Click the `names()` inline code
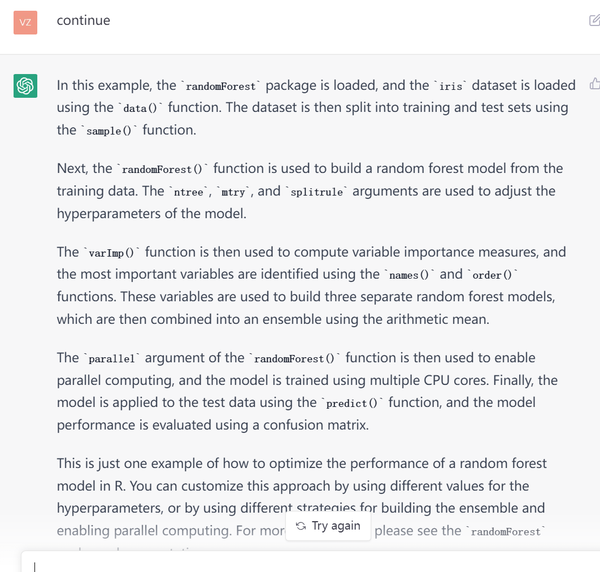Screen dimensions: 600x572 [411, 274]
